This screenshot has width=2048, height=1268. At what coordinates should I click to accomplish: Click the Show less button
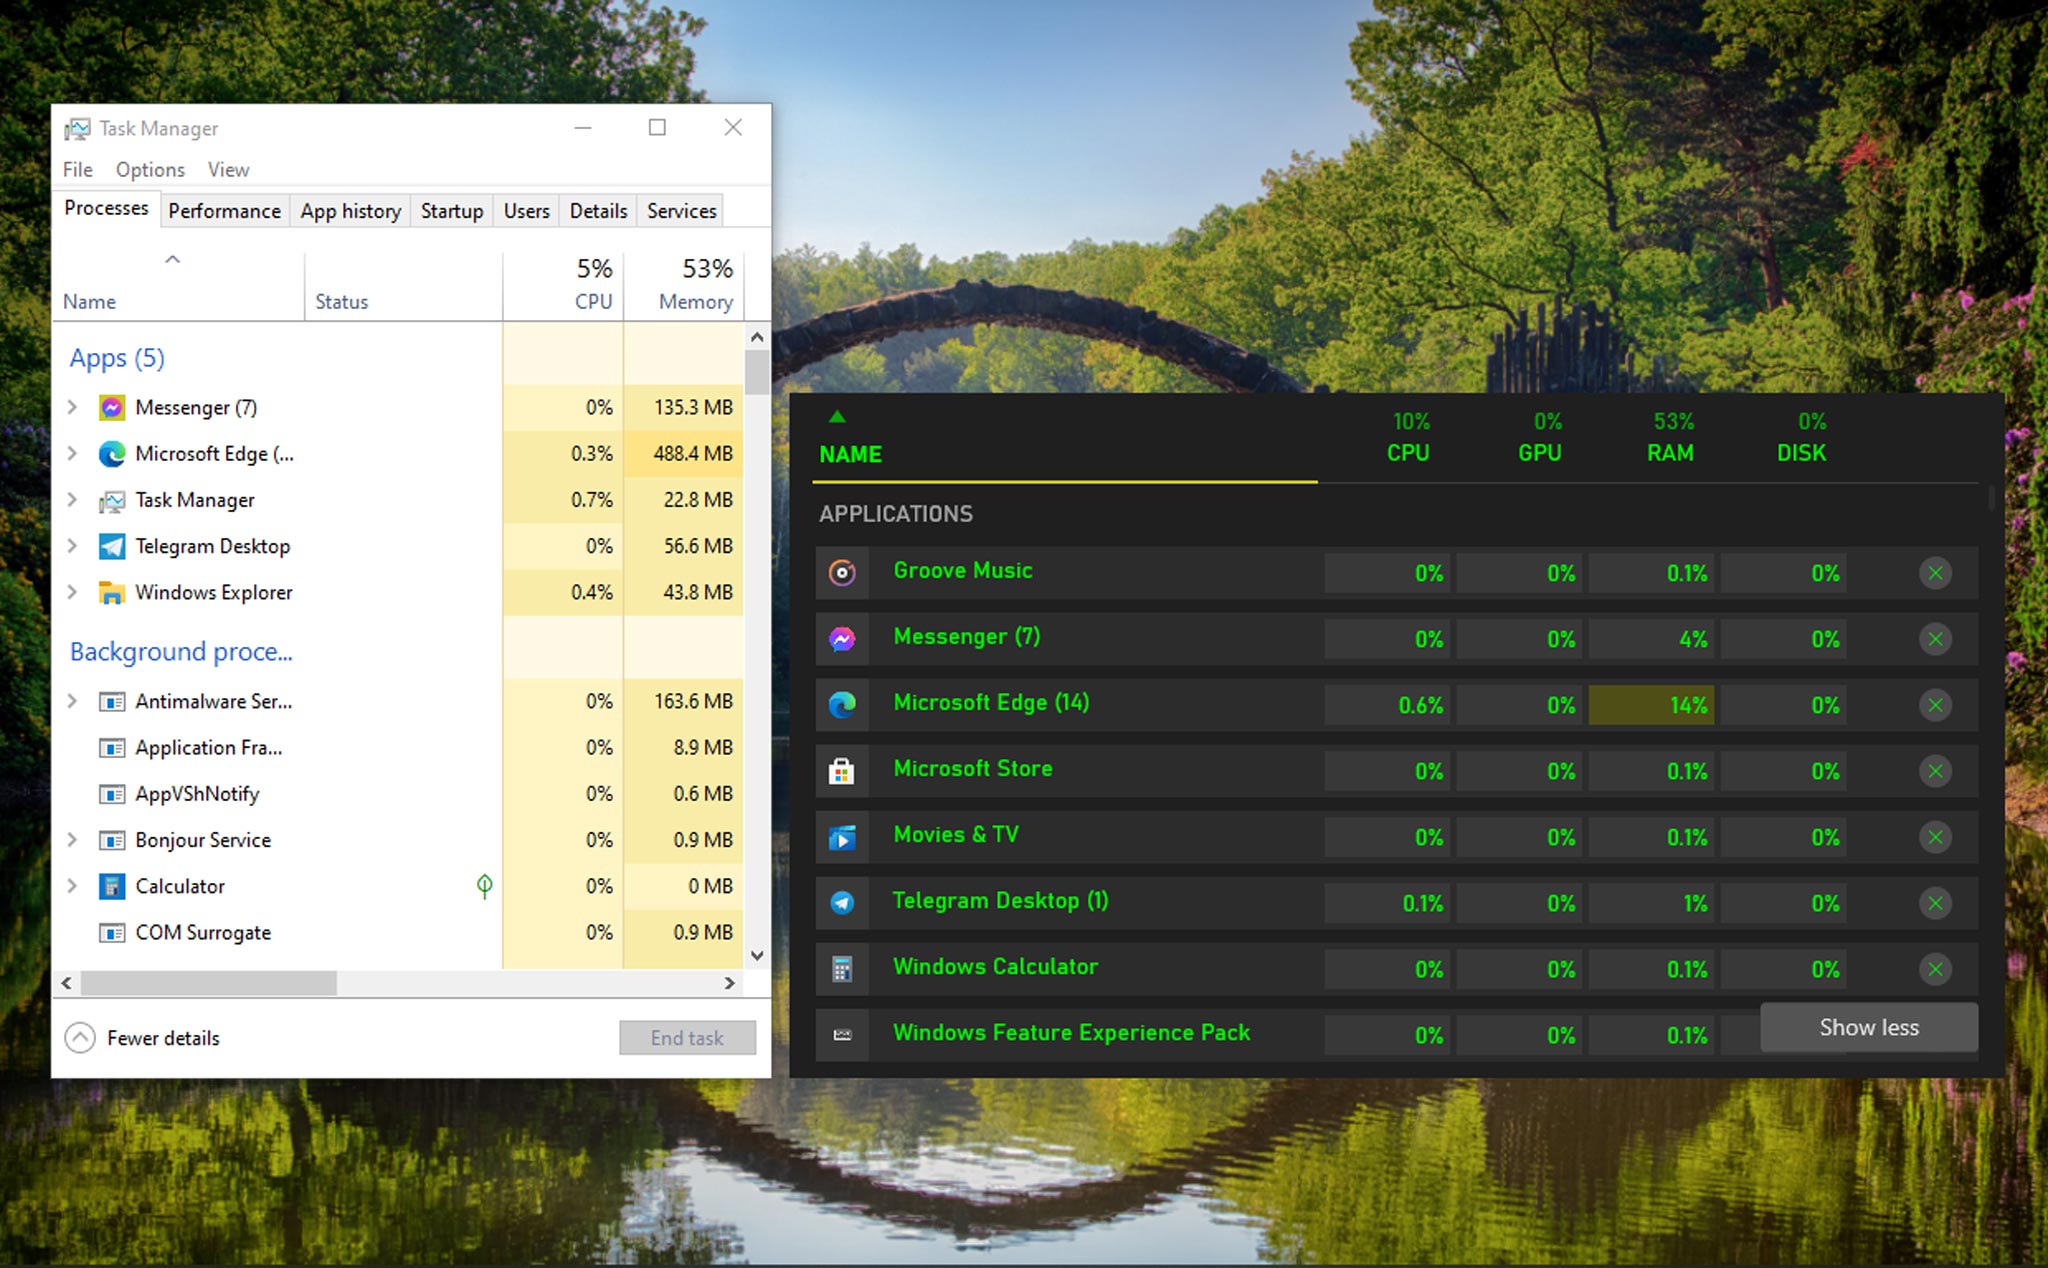coord(1869,1028)
